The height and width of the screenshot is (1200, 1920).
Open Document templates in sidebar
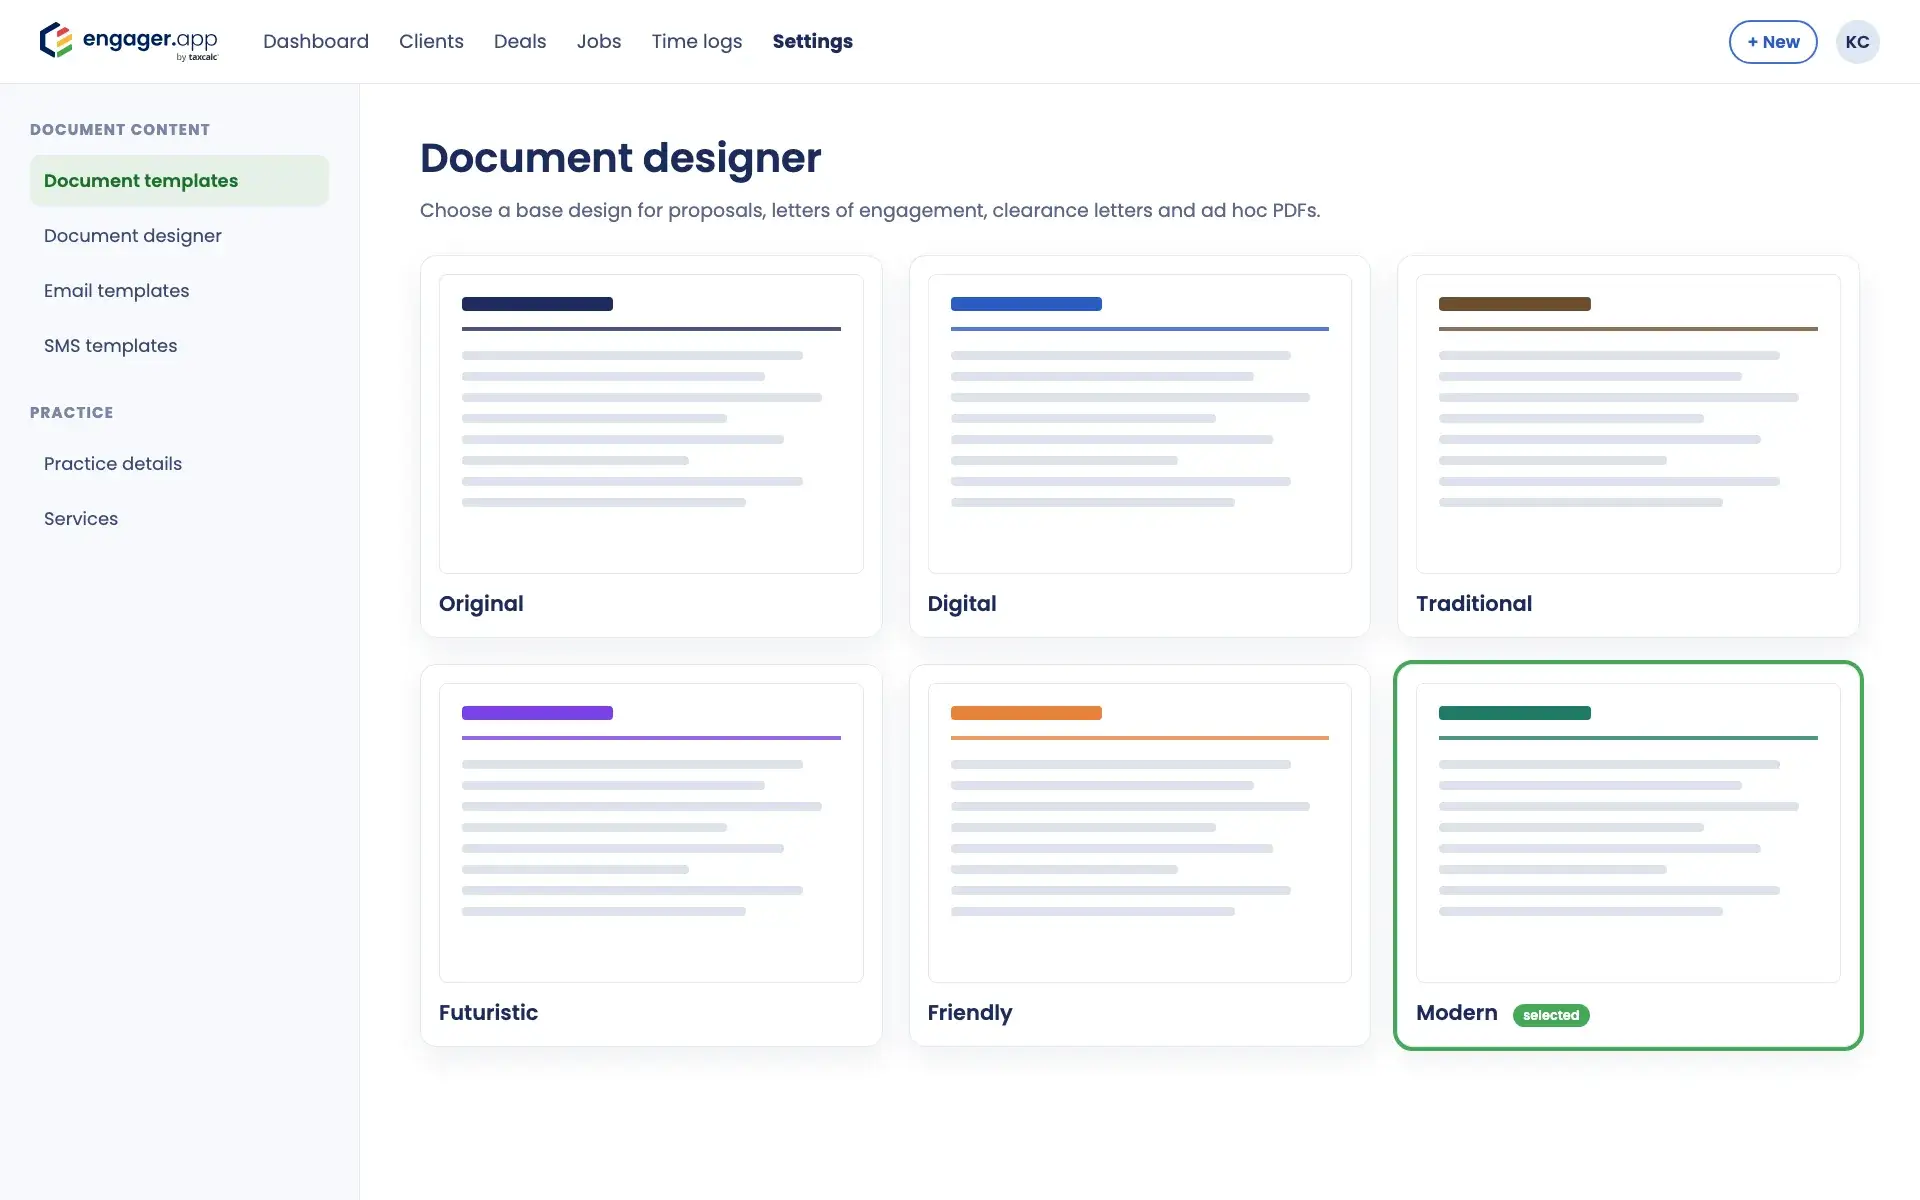(x=179, y=181)
